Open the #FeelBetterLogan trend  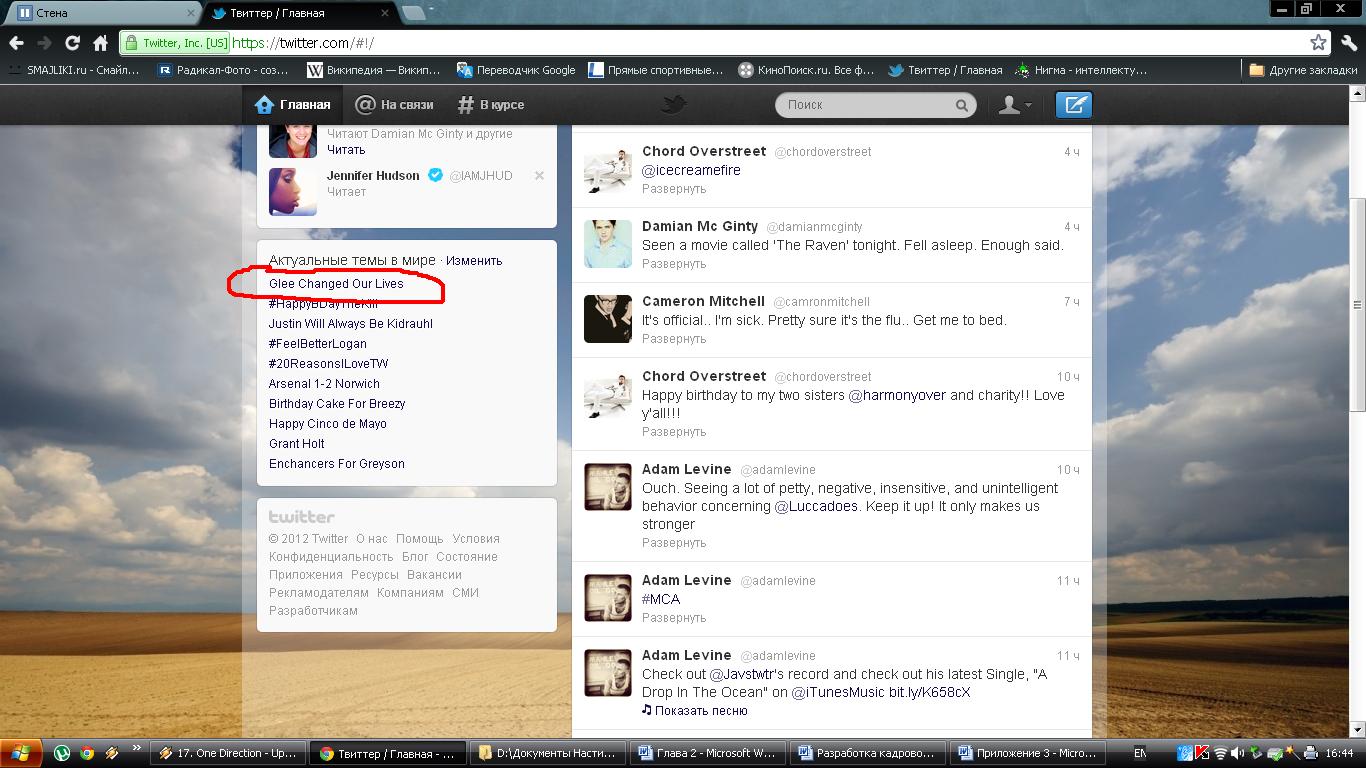(318, 344)
